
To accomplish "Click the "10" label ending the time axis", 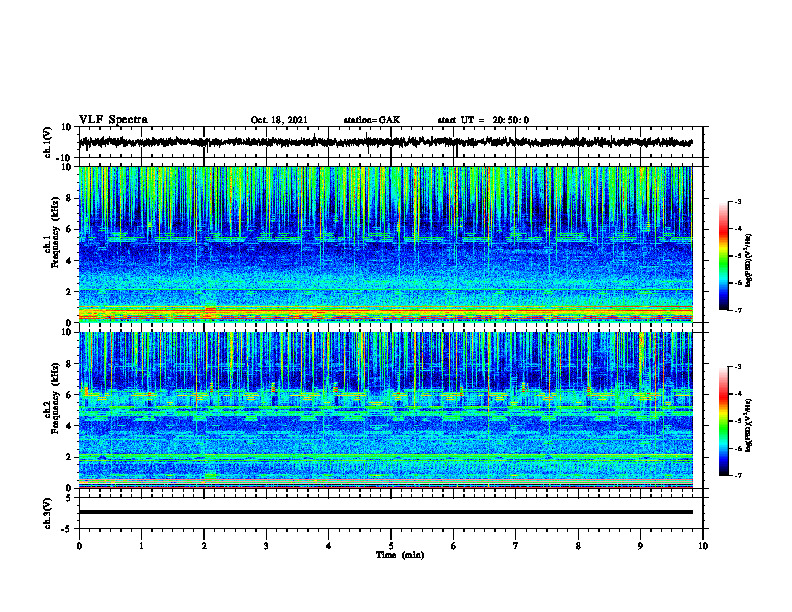I will click(x=703, y=546).
